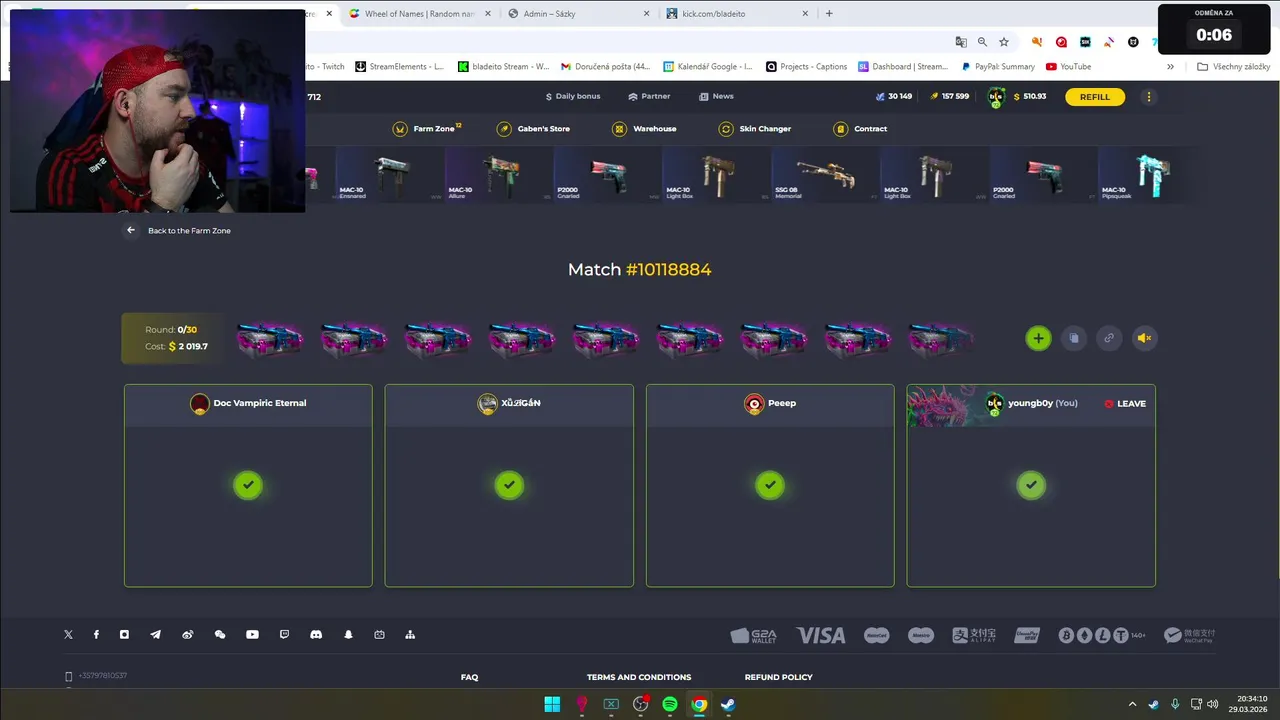Toggle the ready checkmark in XüžigåN's card

click(x=509, y=485)
